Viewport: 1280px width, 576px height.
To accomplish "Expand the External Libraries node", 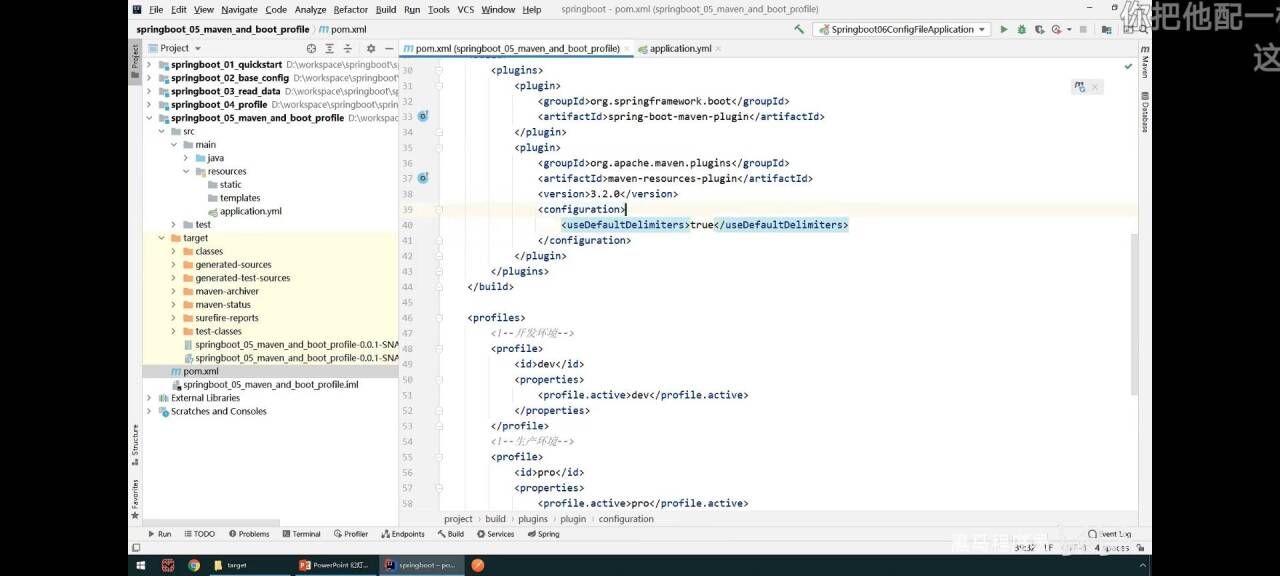I will click(x=150, y=398).
